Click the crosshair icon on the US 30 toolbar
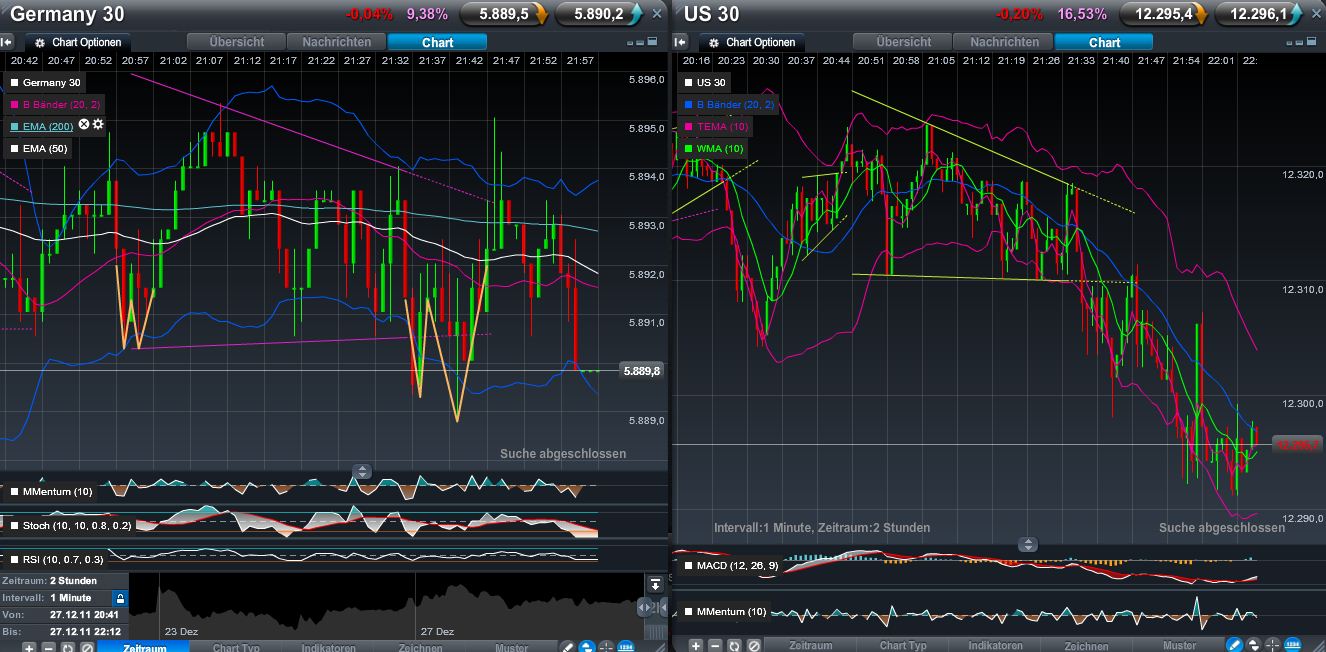This screenshot has width=1326, height=652. click(x=1272, y=645)
